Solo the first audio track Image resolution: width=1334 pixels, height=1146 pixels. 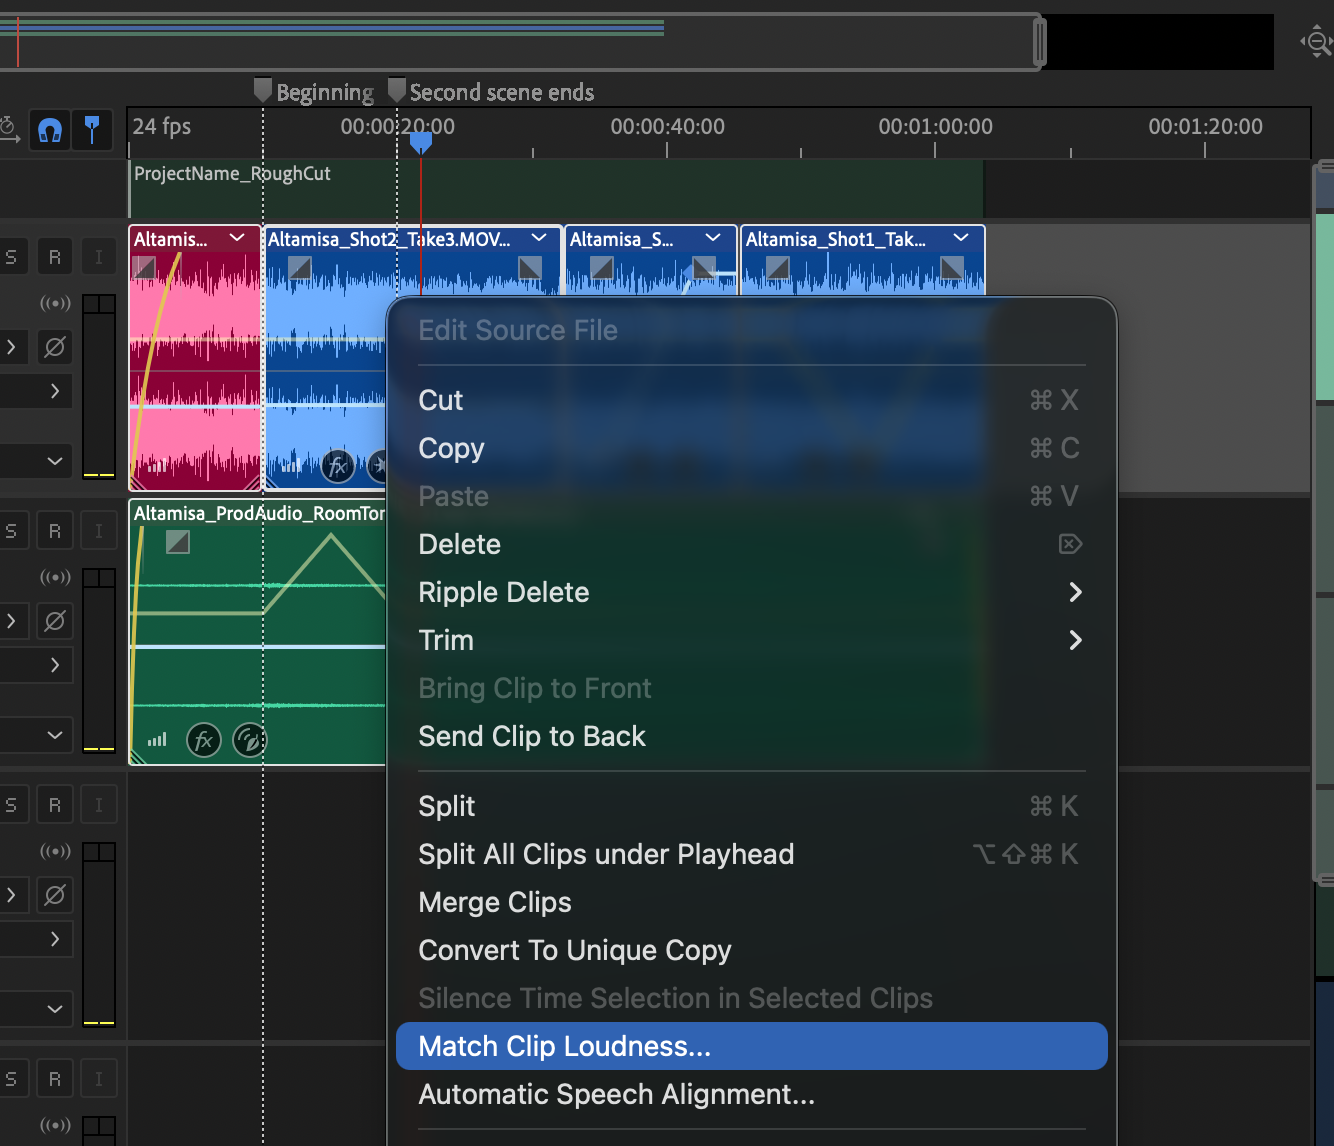pyautogui.click(x=11, y=257)
